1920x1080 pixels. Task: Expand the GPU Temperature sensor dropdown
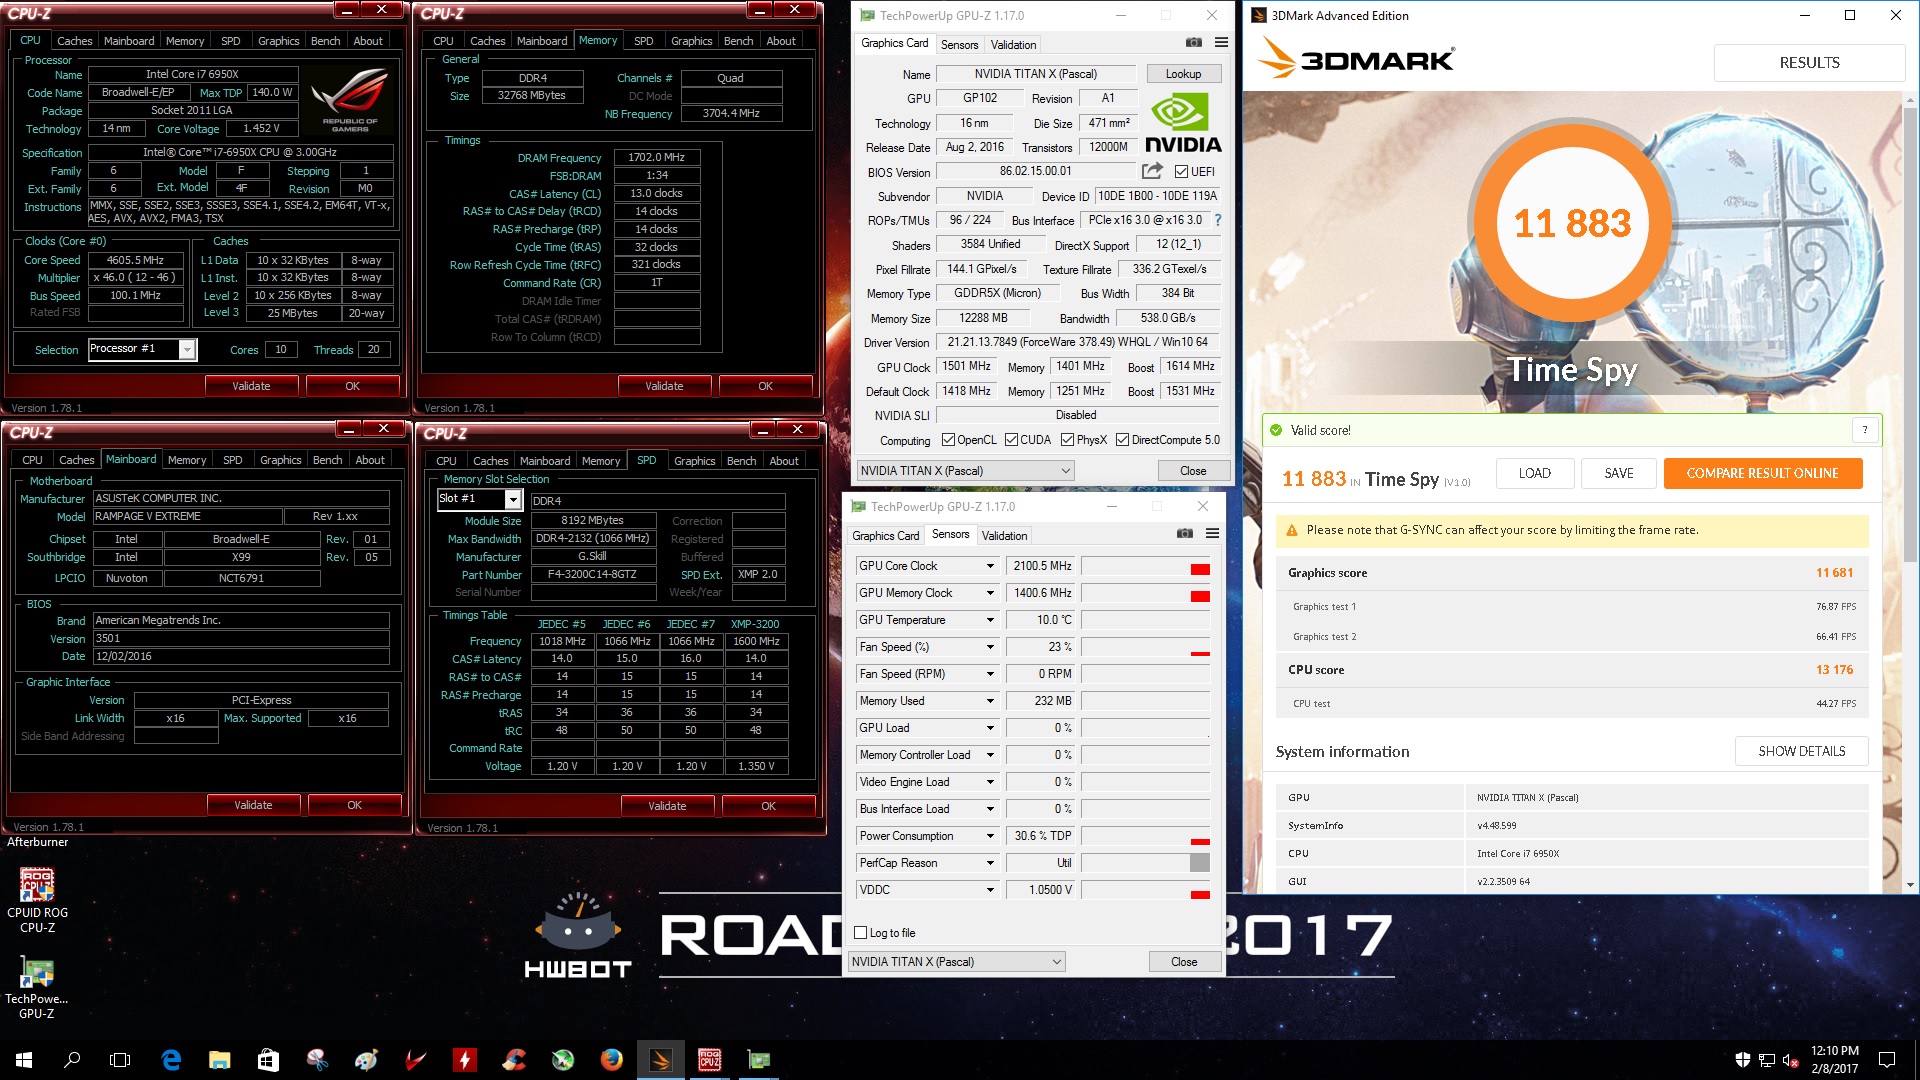pos(990,620)
